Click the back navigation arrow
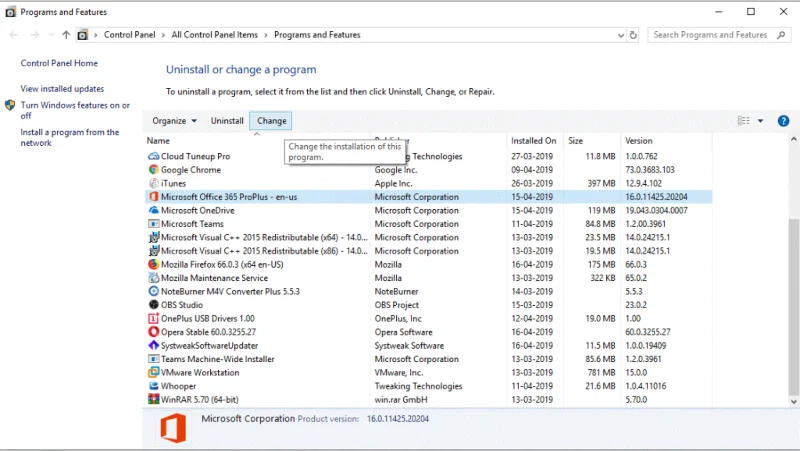 point(14,35)
